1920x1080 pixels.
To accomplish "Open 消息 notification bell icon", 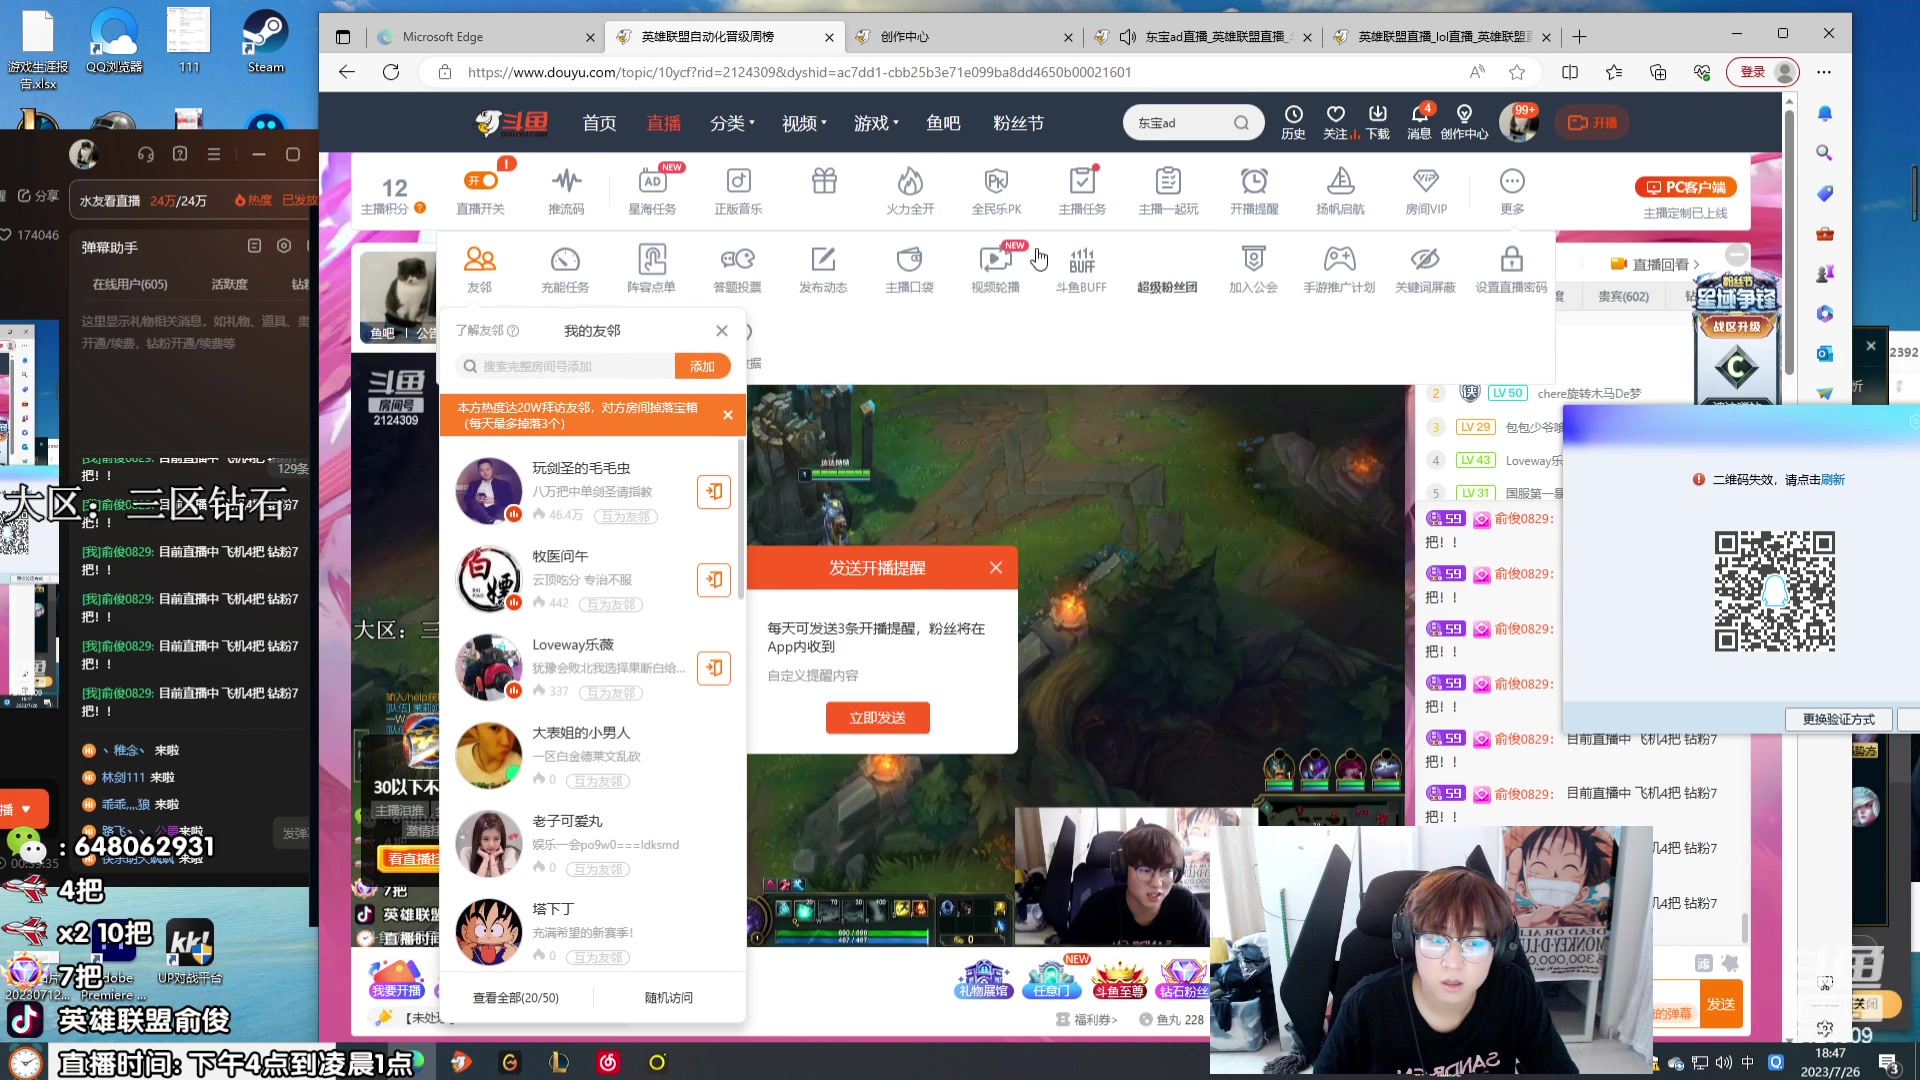I will (1419, 122).
